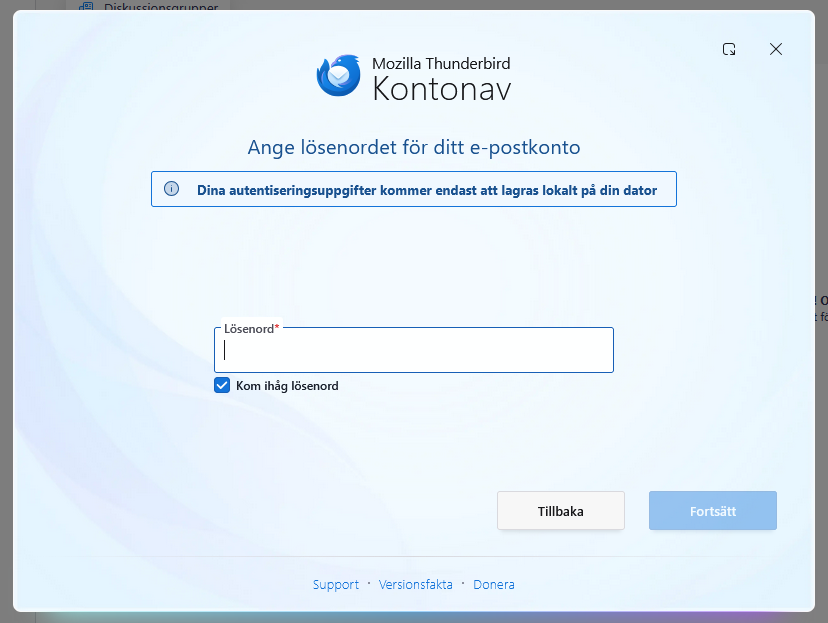Viewport: 828px width, 623px height.
Task: Select the heading 'Ange lösenordet för ditt e-postkonto'
Action: (414, 147)
